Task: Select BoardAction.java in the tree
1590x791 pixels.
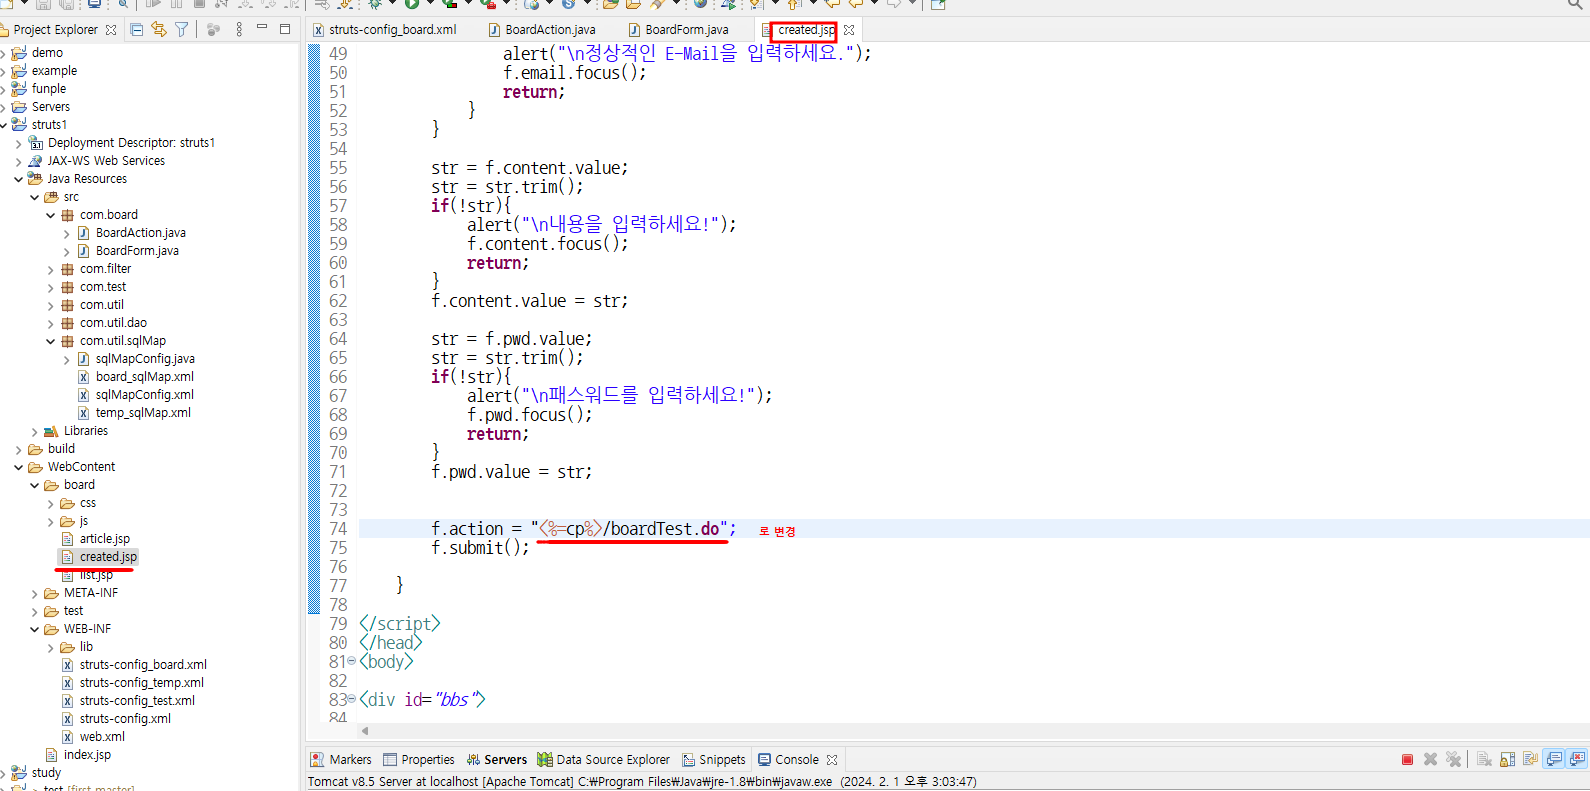Action: [x=140, y=233]
